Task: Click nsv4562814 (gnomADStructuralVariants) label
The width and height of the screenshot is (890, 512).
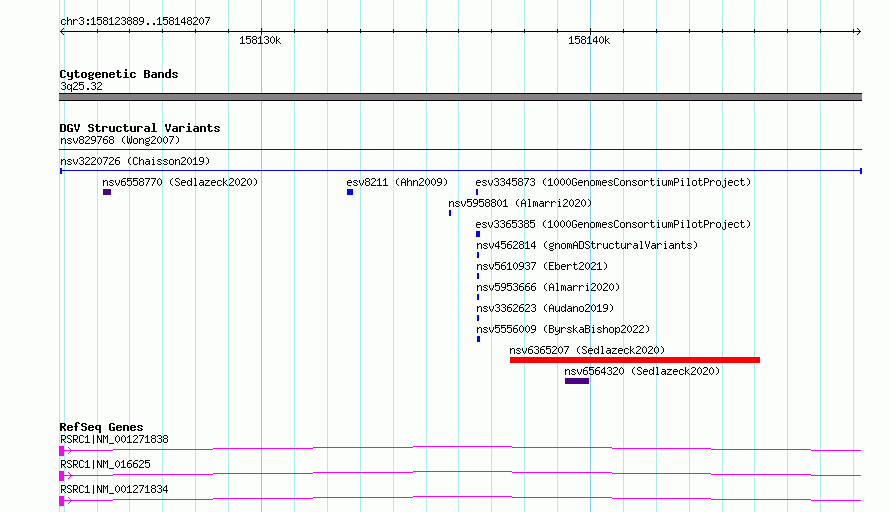Action: [587, 245]
